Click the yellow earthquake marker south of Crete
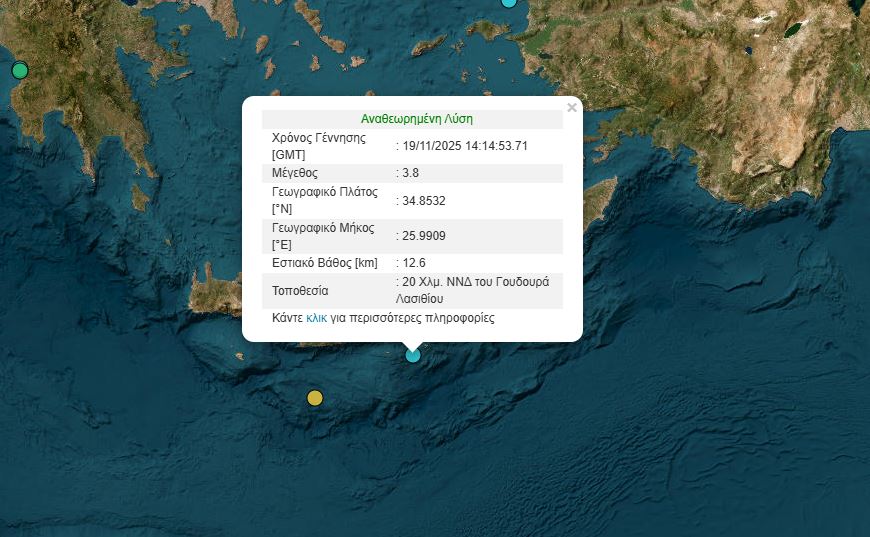Screen dimensions: 870x537 tap(315, 398)
